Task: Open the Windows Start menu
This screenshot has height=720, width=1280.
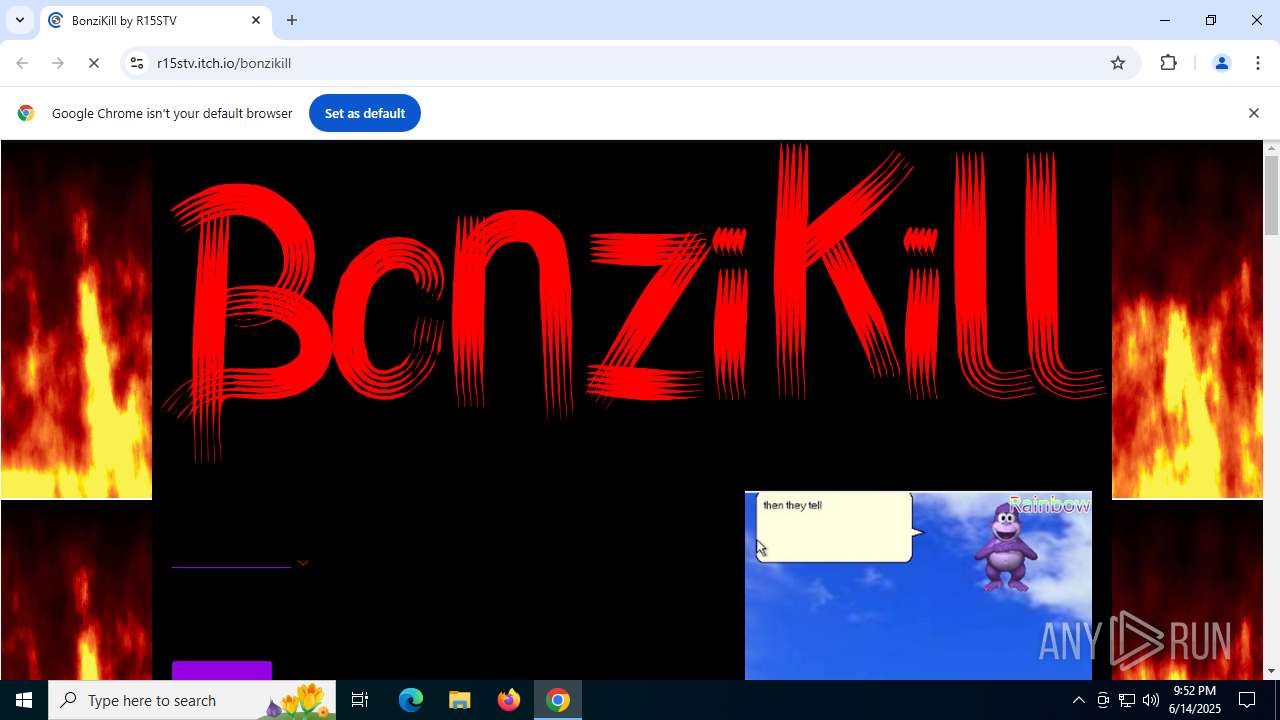Action: pos(24,700)
